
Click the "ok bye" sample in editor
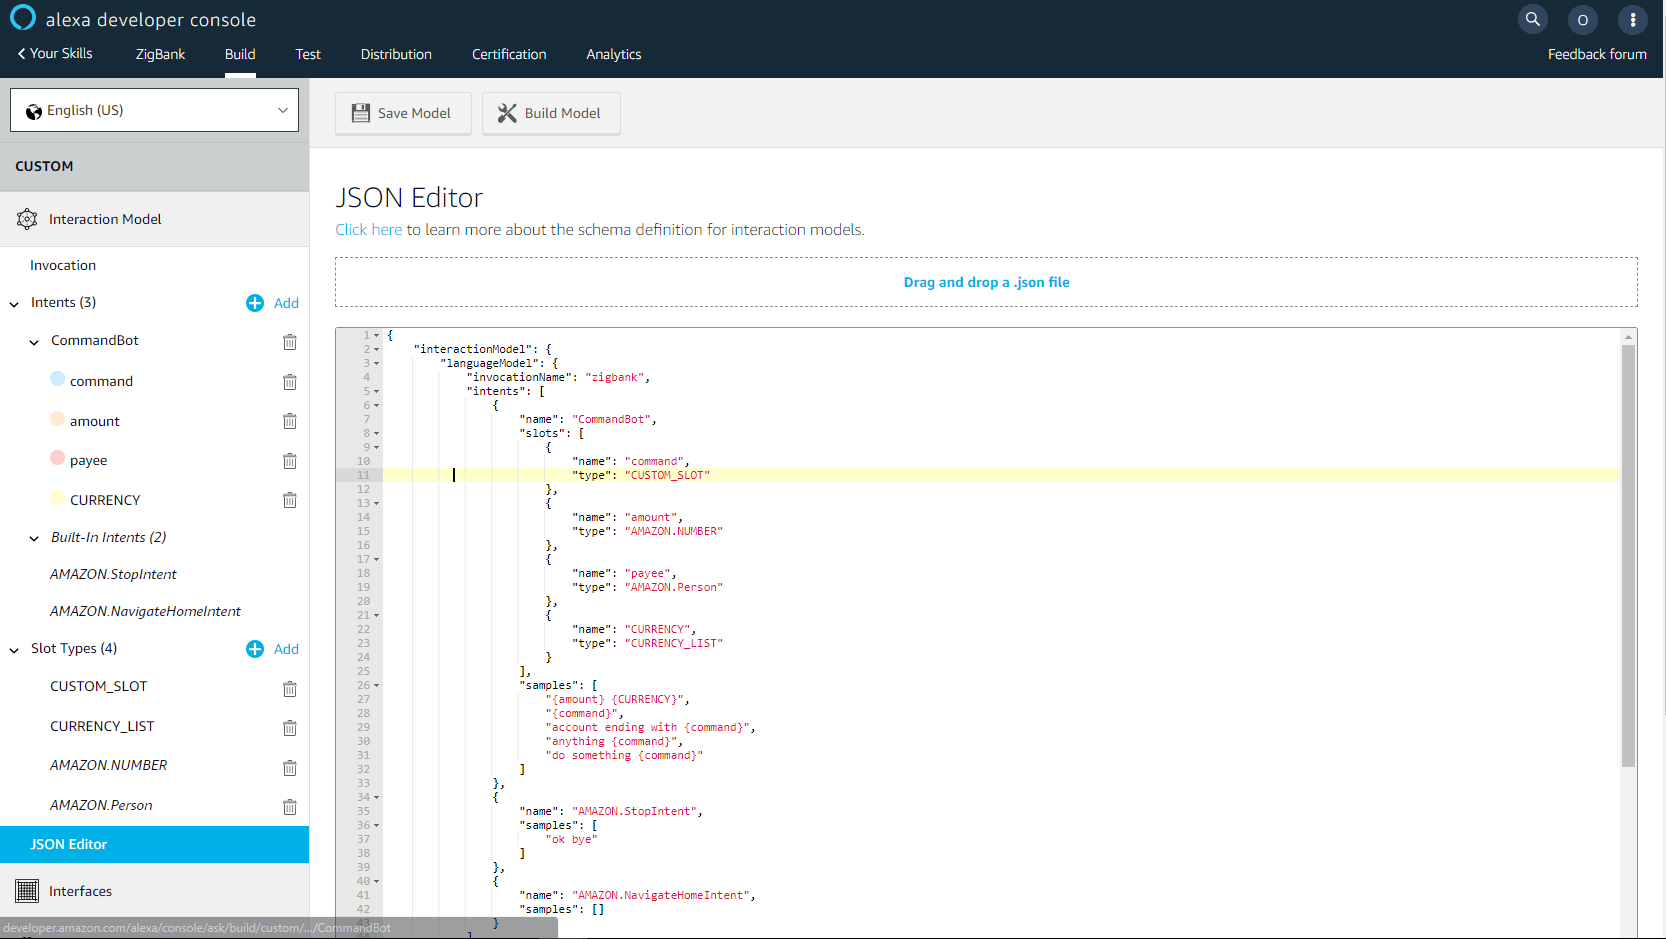[x=571, y=840]
